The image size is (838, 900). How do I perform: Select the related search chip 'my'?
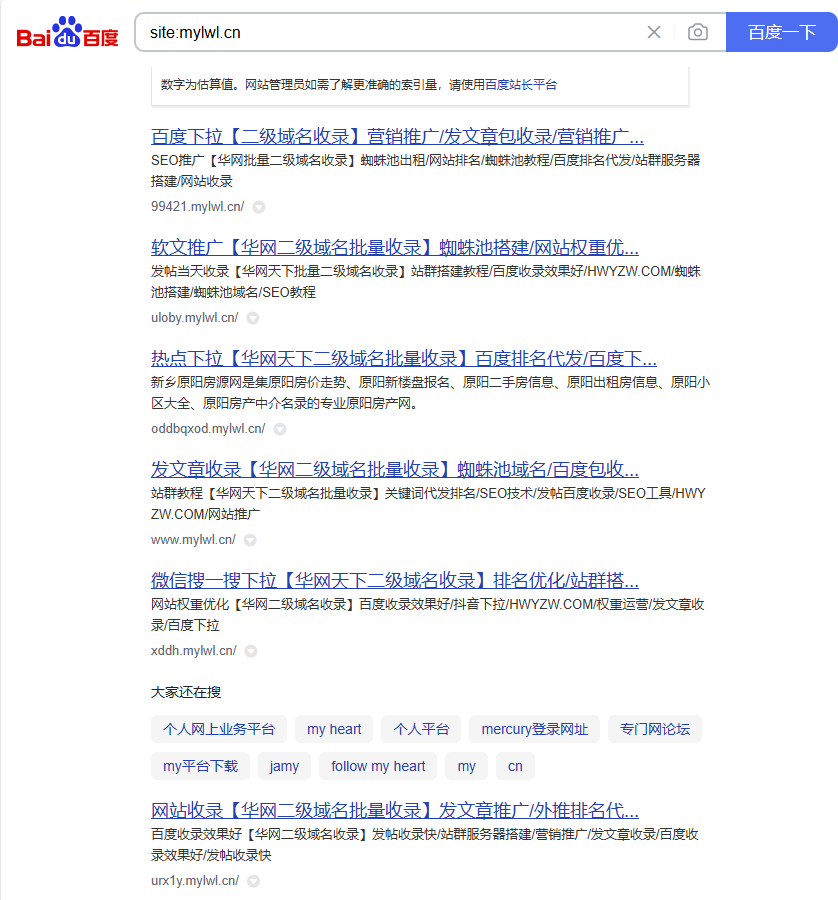pyautogui.click(x=467, y=766)
